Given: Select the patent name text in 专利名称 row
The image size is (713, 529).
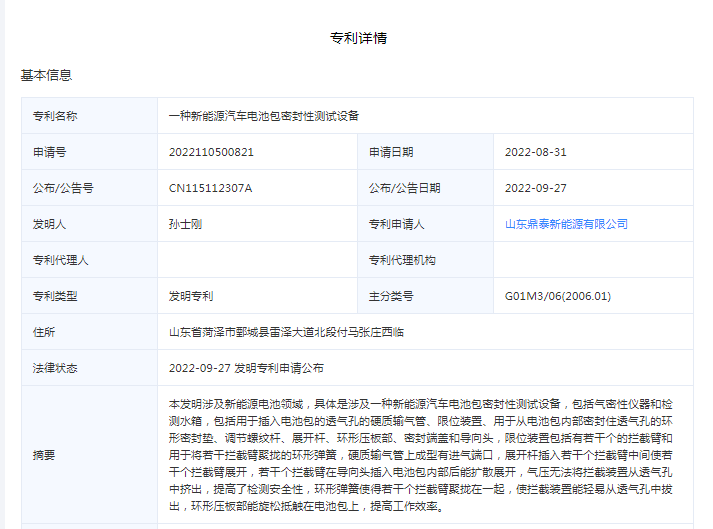Looking at the screenshot, I should 264,116.
